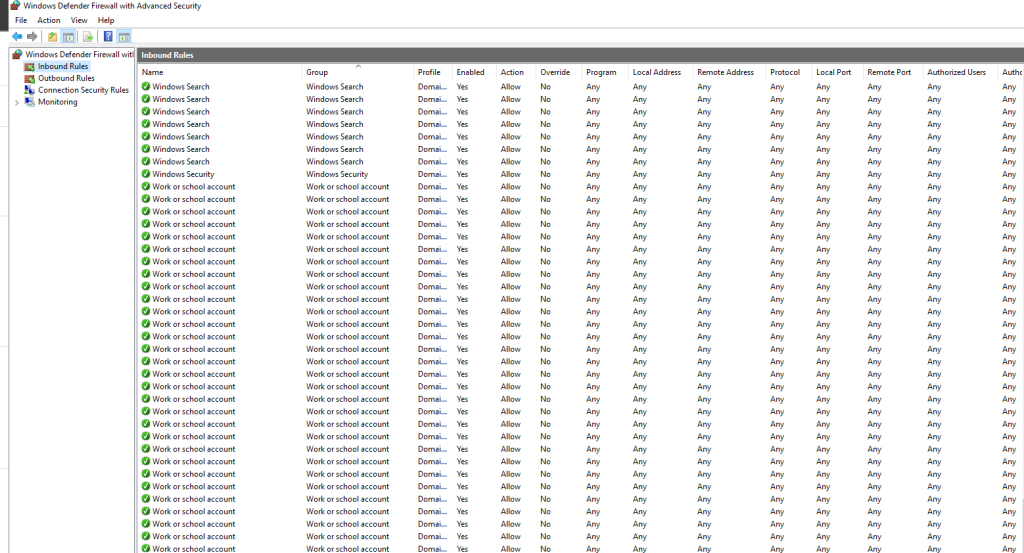Image resolution: width=1024 pixels, height=553 pixels.
Task: Select Outbound Rules in the tree
Action: (x=66, y=78)
